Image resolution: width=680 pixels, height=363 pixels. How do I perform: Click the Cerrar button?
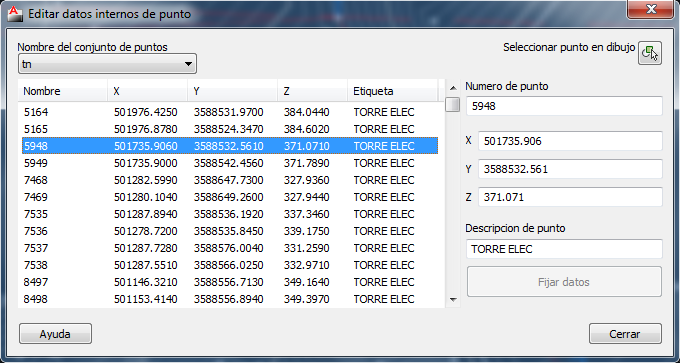tap(625, 334)
